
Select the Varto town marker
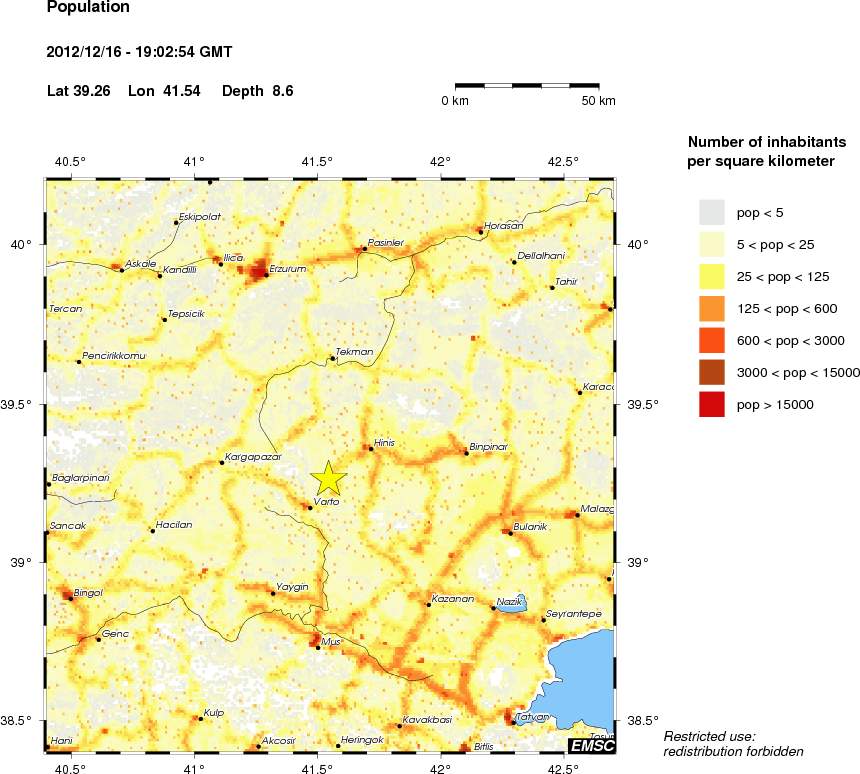pyautogui.click(x=310, y=508)
